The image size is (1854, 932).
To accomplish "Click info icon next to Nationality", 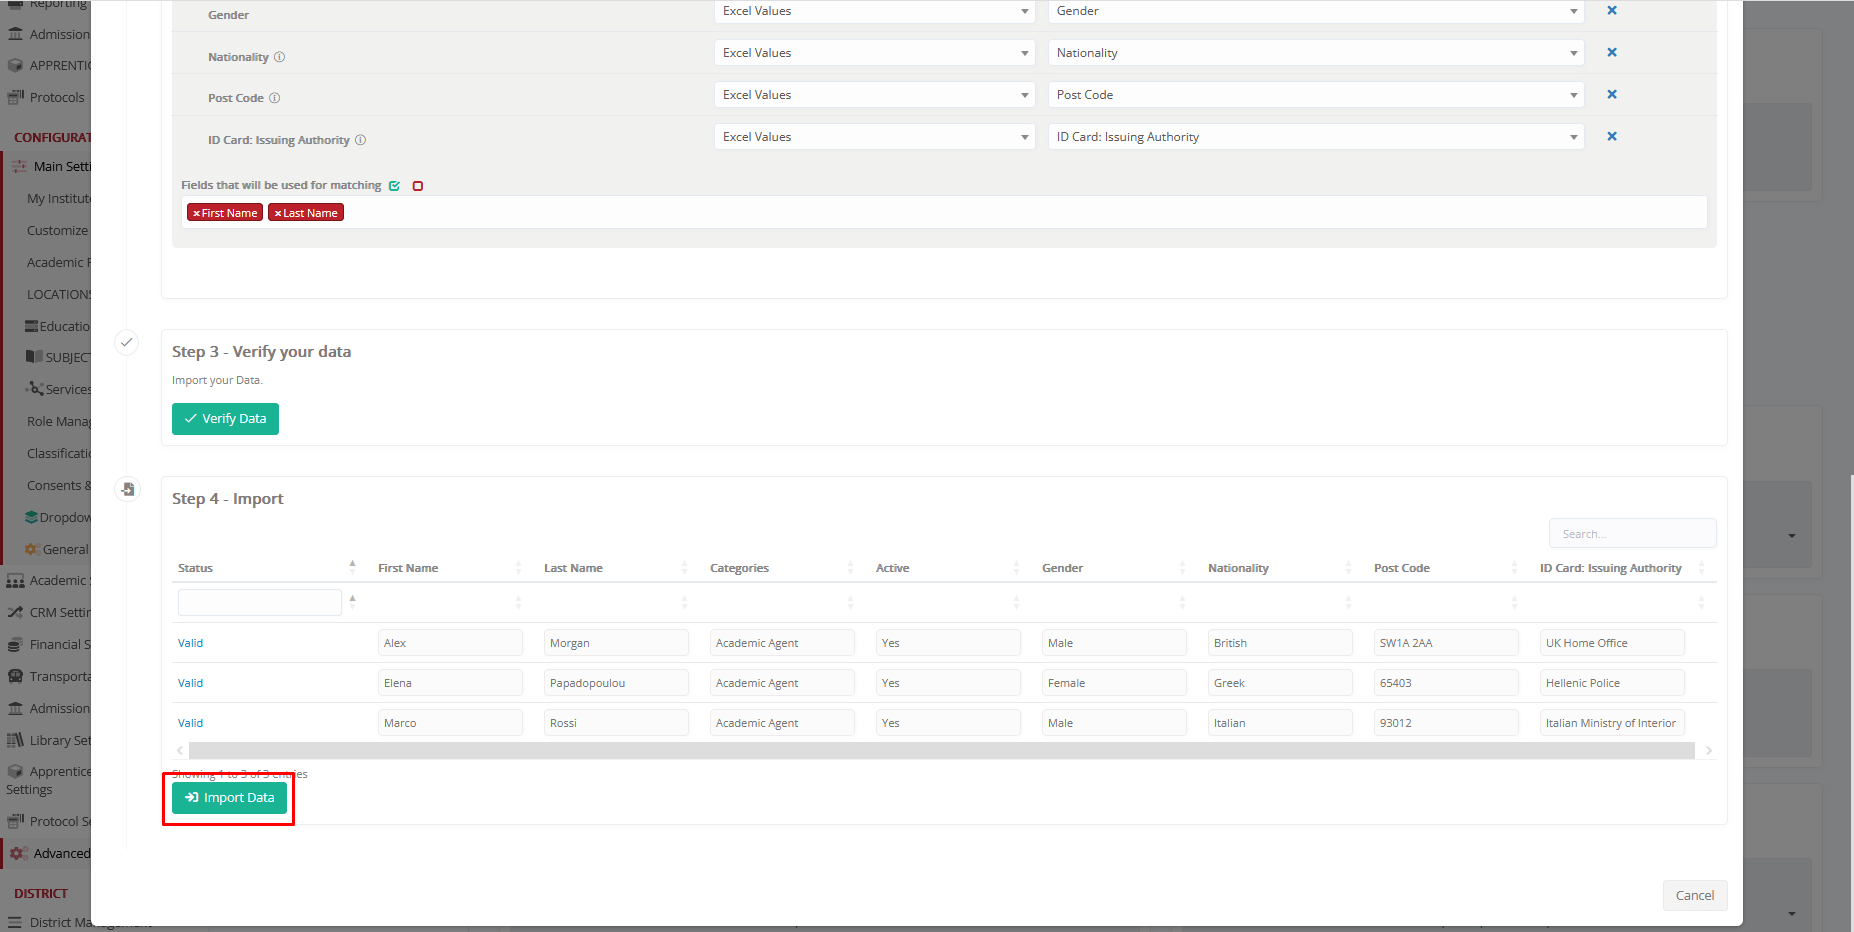I will (280, 57).
